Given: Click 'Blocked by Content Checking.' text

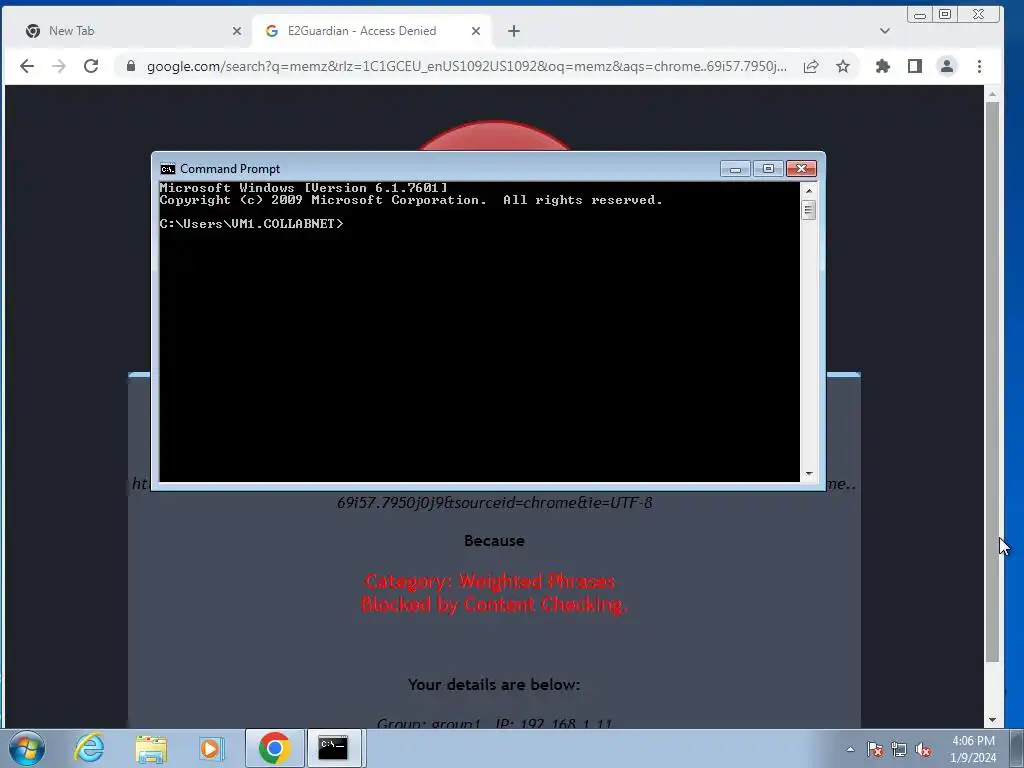Looking at the screenshot, I should click(x=494, y=604).
